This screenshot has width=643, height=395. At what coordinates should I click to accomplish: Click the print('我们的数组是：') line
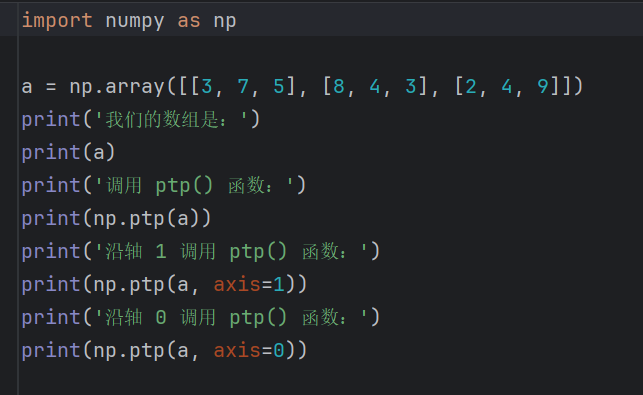click(x=141, y=119)
